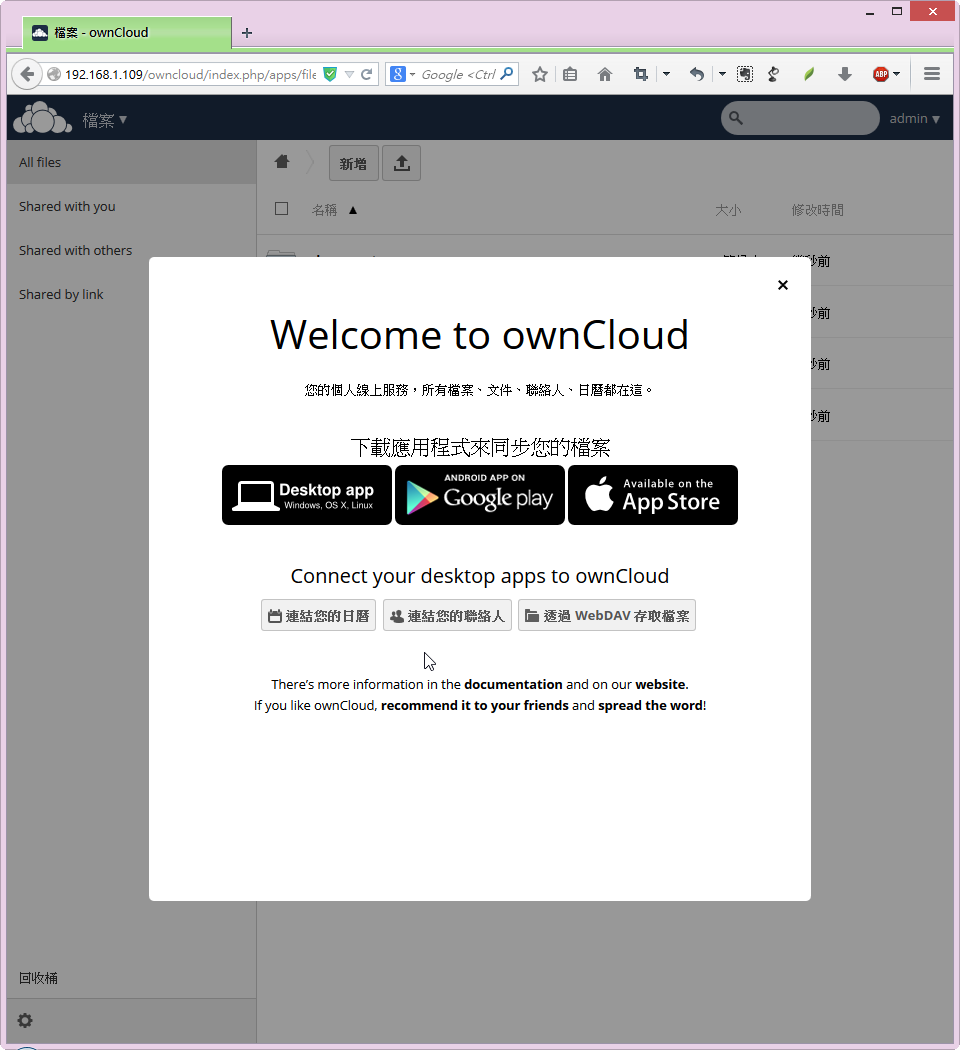Open the browser downloads arrow
960x1050 pixels.
coord(845,74)
